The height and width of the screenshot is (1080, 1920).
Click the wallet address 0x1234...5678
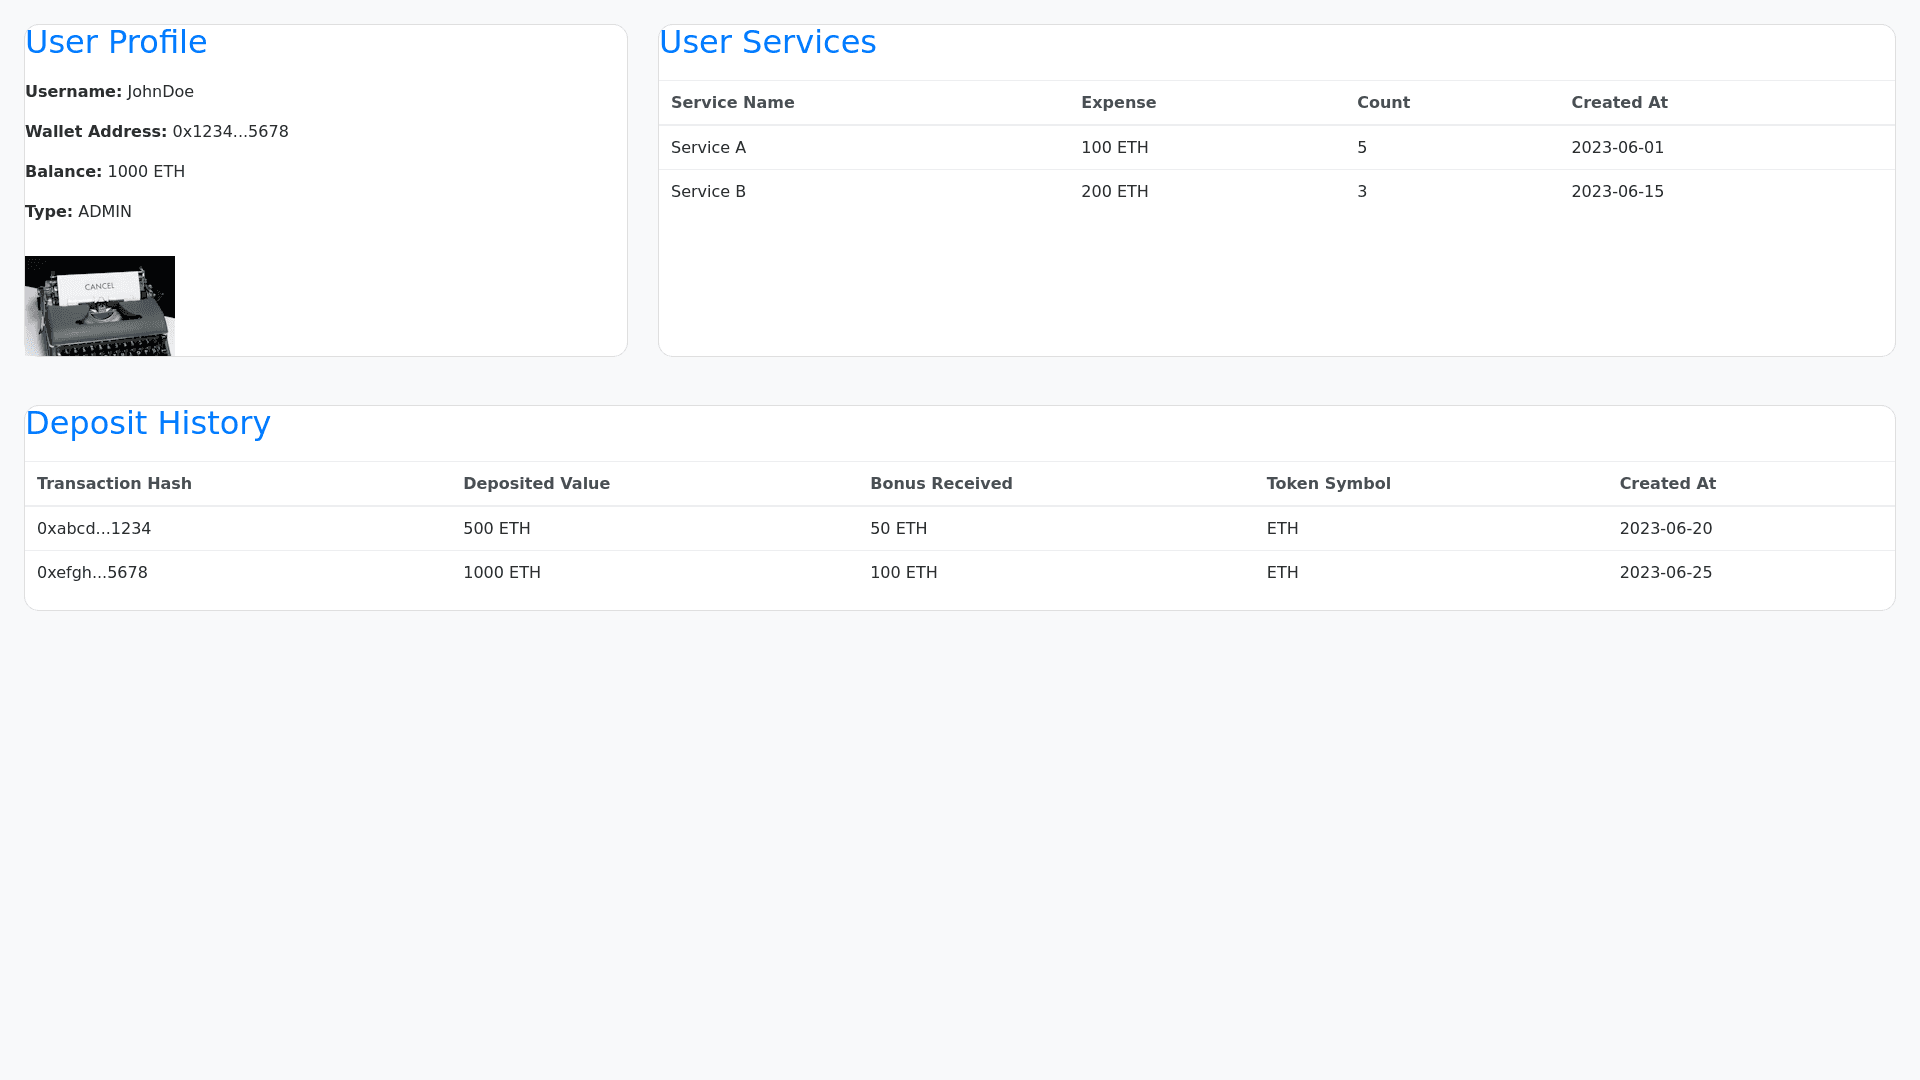click(x=230, y=132)
